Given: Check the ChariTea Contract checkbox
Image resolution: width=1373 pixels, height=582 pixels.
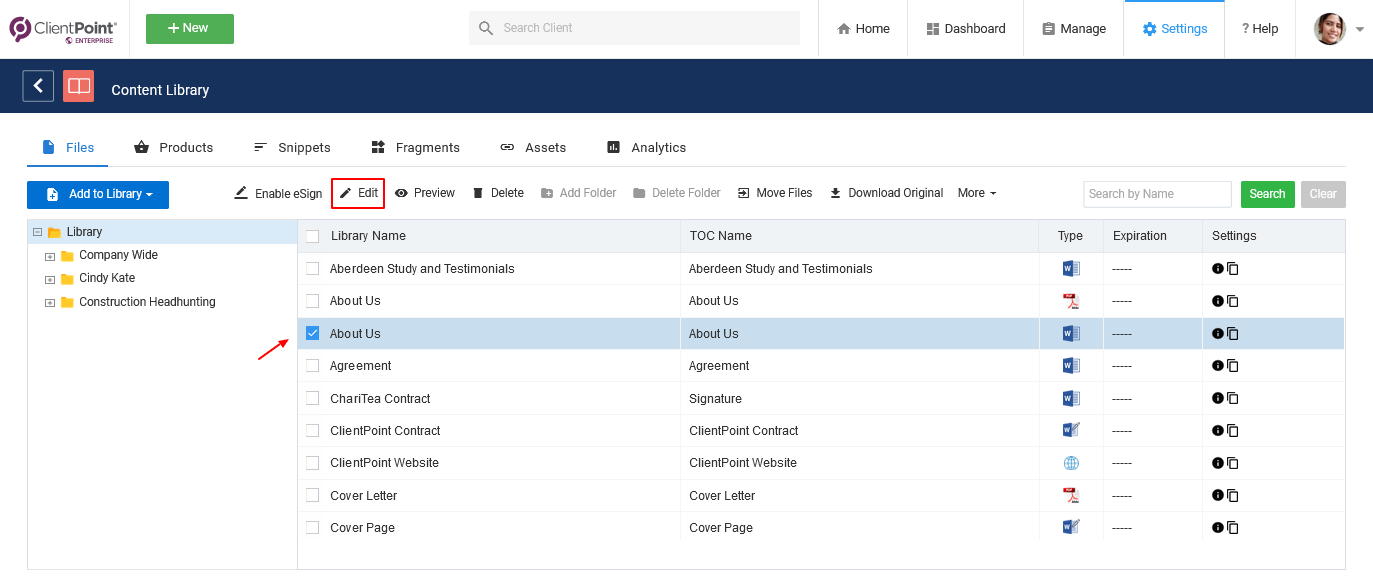Looking at the screenshot, I should tap(313, 398).
